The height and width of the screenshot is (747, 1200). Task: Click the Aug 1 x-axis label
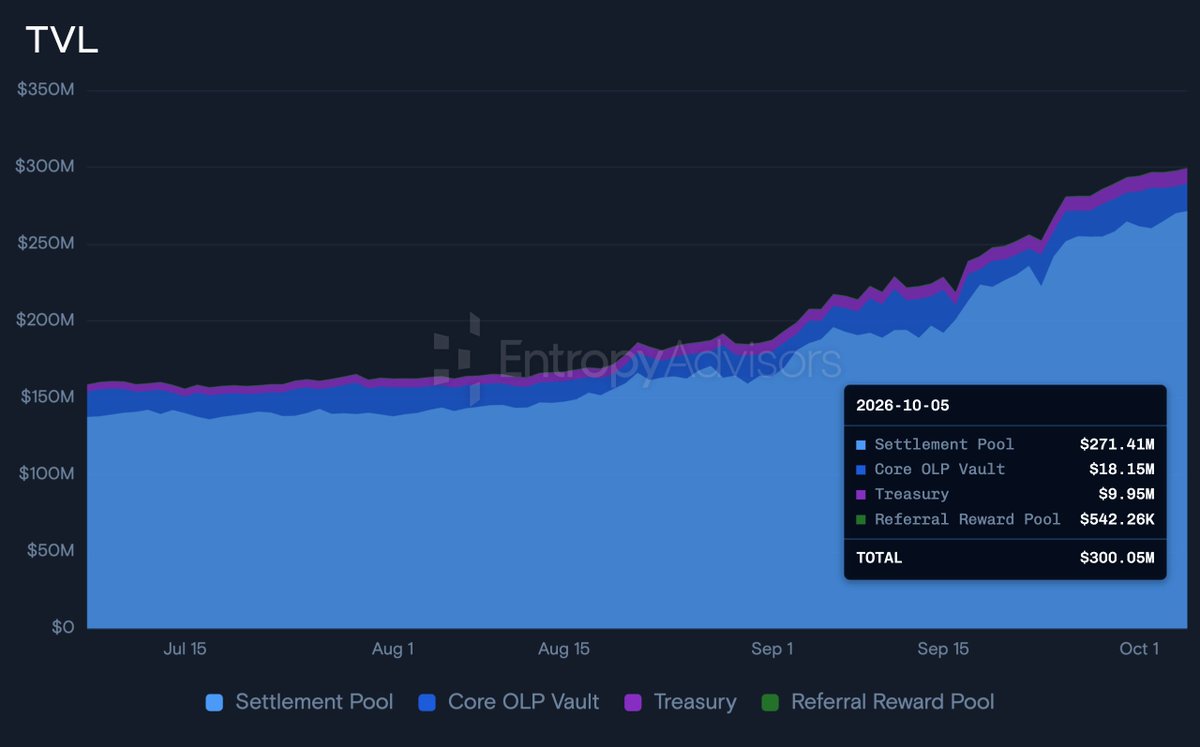(393, 649)
